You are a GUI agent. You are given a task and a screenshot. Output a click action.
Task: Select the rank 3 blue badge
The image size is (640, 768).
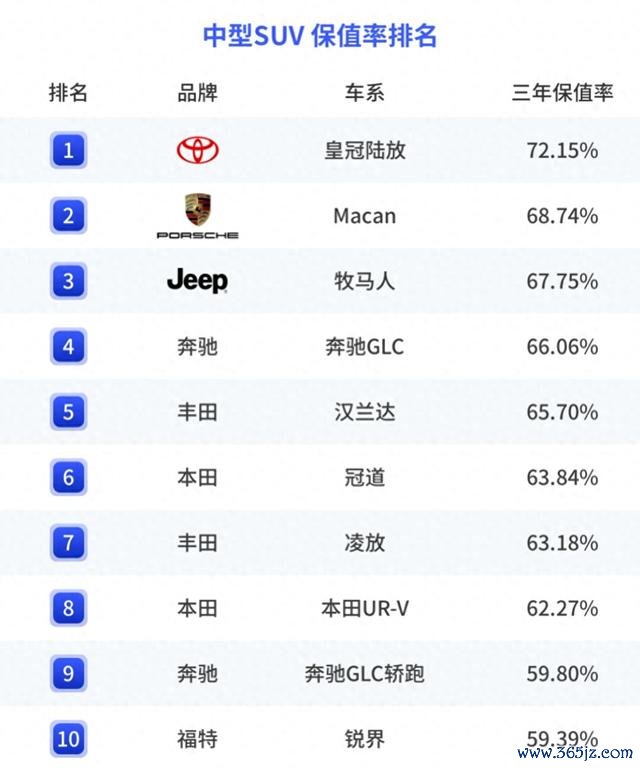(x=69, y=281)
